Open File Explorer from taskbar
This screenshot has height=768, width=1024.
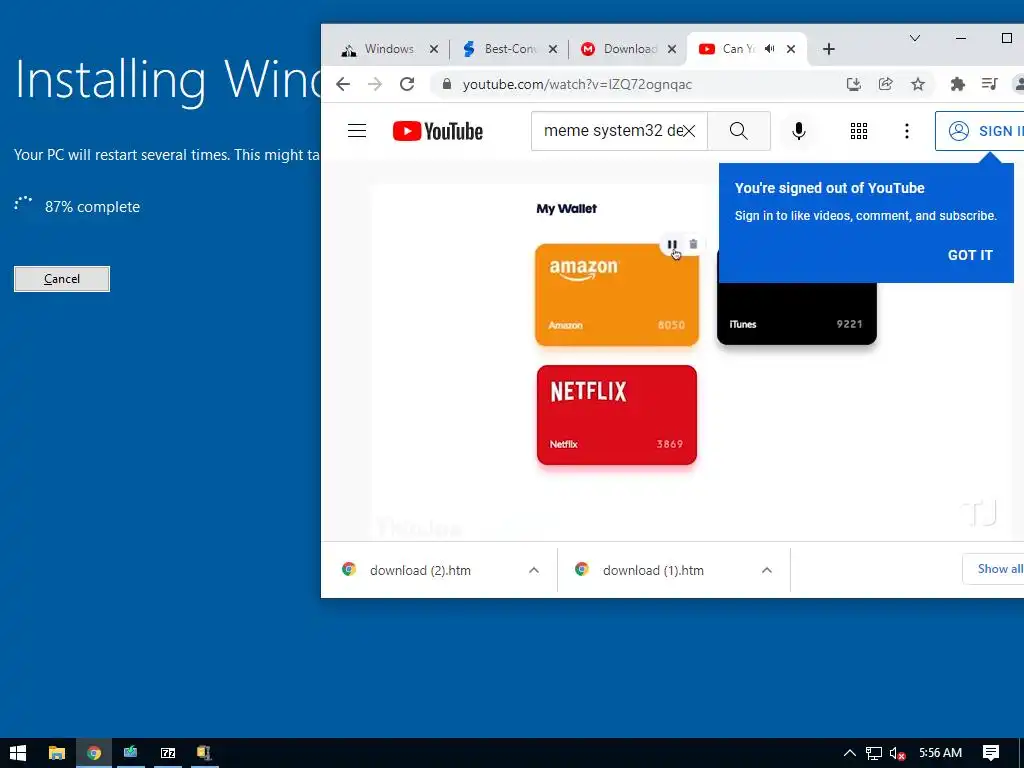(x=57, y=753)
